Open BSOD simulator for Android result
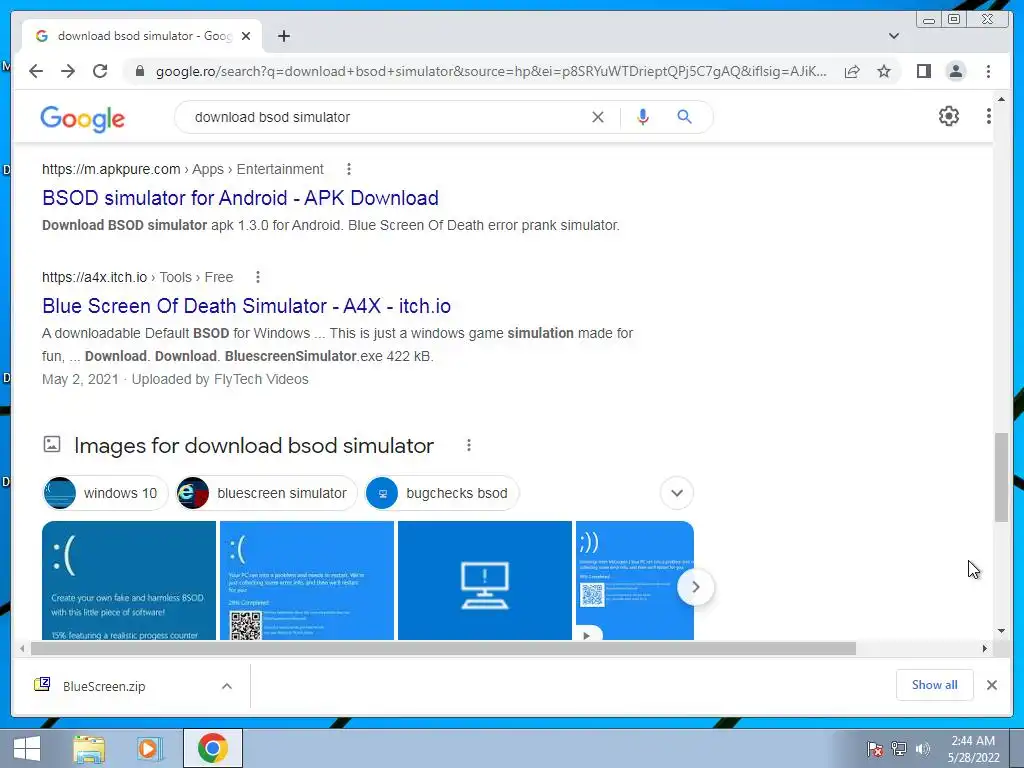 240,198
